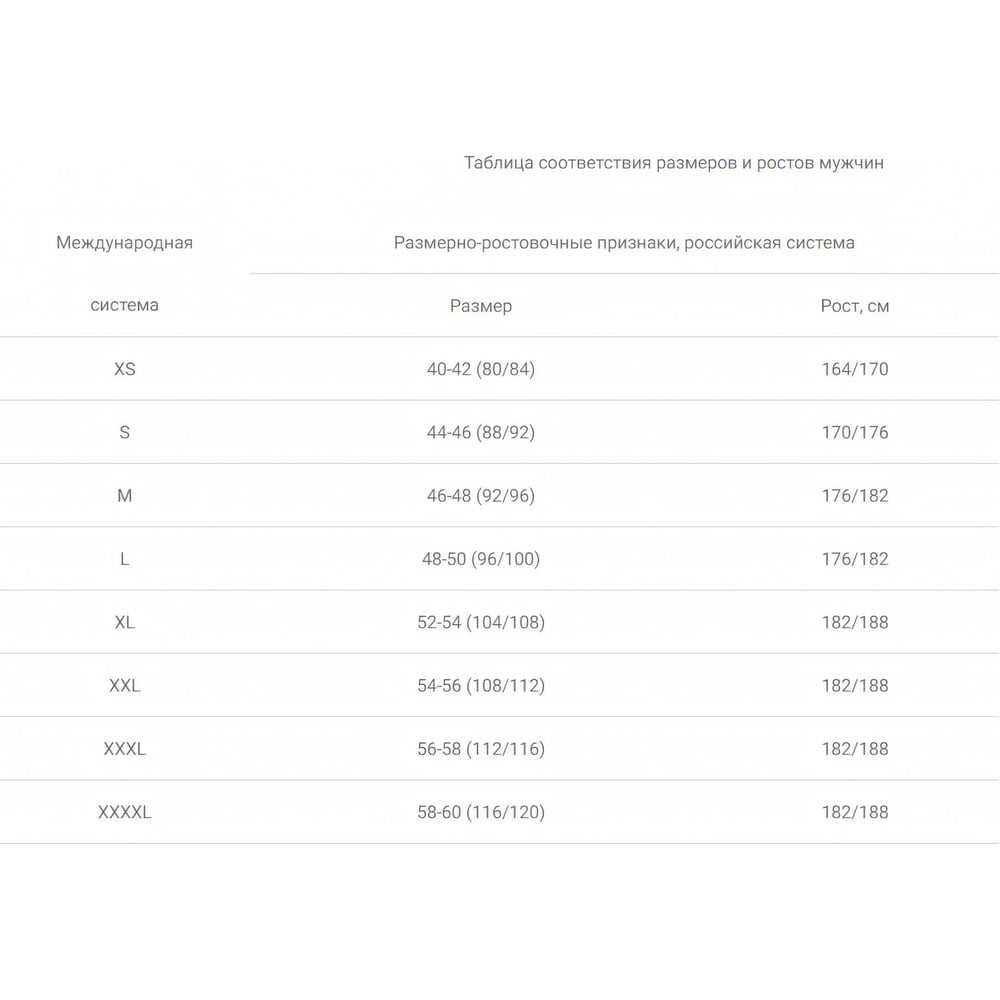
Task: Click the XXL size label
Action: pyautogui.click(x=124, y=686)
